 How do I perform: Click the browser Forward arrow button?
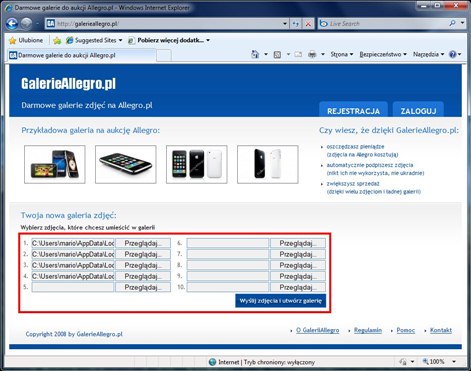pyautogui.click(x=26, y=24)
